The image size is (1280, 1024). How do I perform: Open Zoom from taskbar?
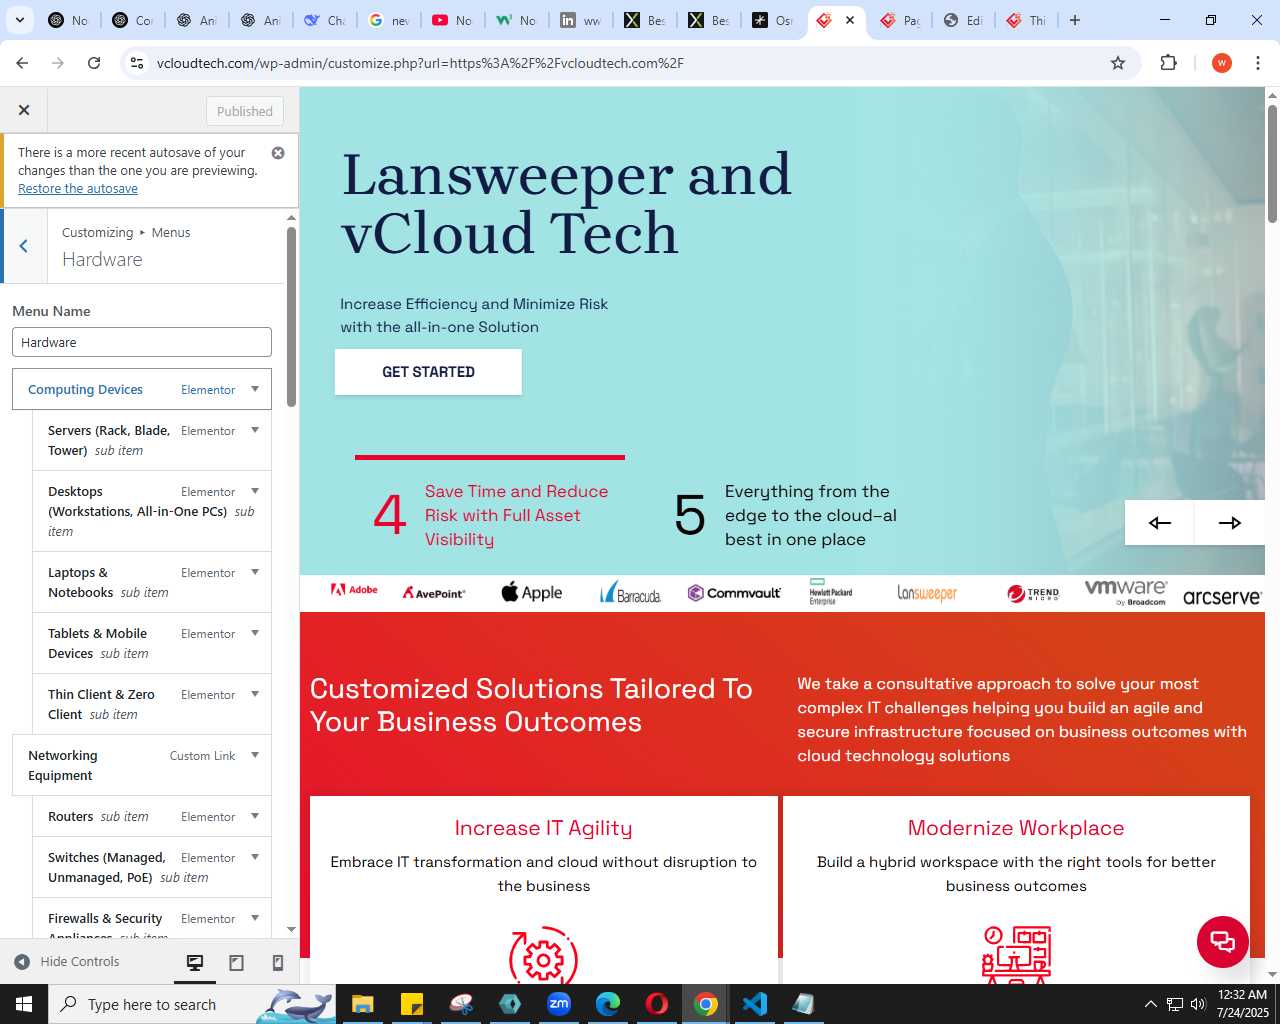(x=559, y=1004)
